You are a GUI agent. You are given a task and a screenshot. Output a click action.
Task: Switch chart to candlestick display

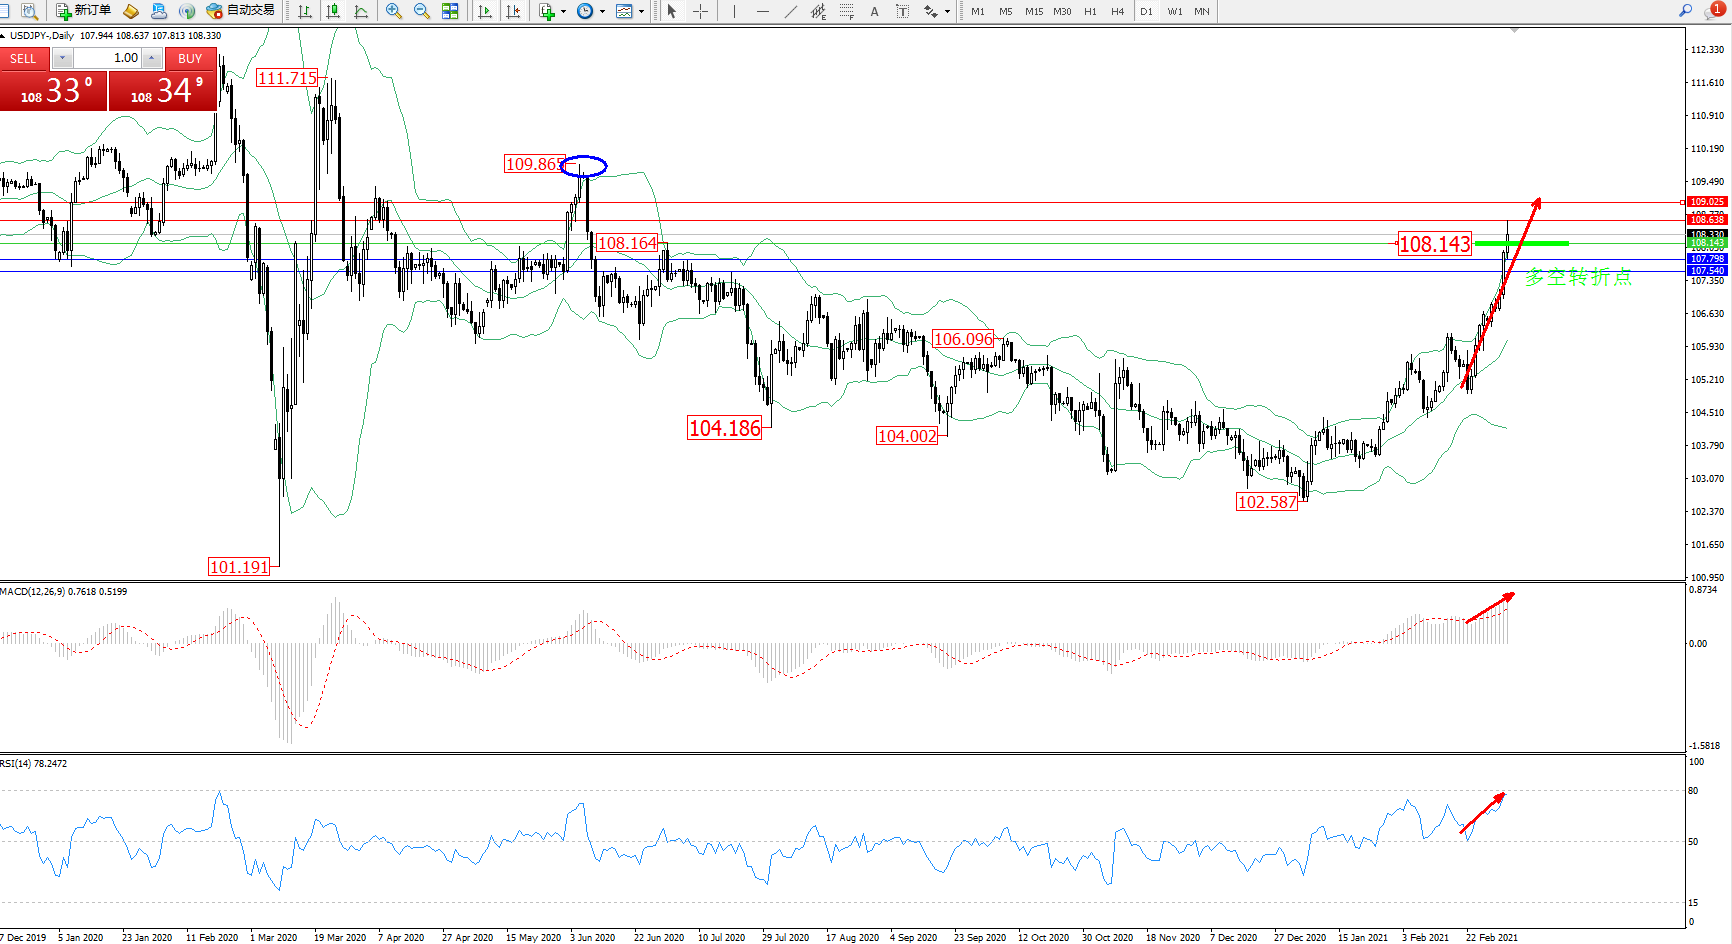pyautogui.click(x=333, y=11)
